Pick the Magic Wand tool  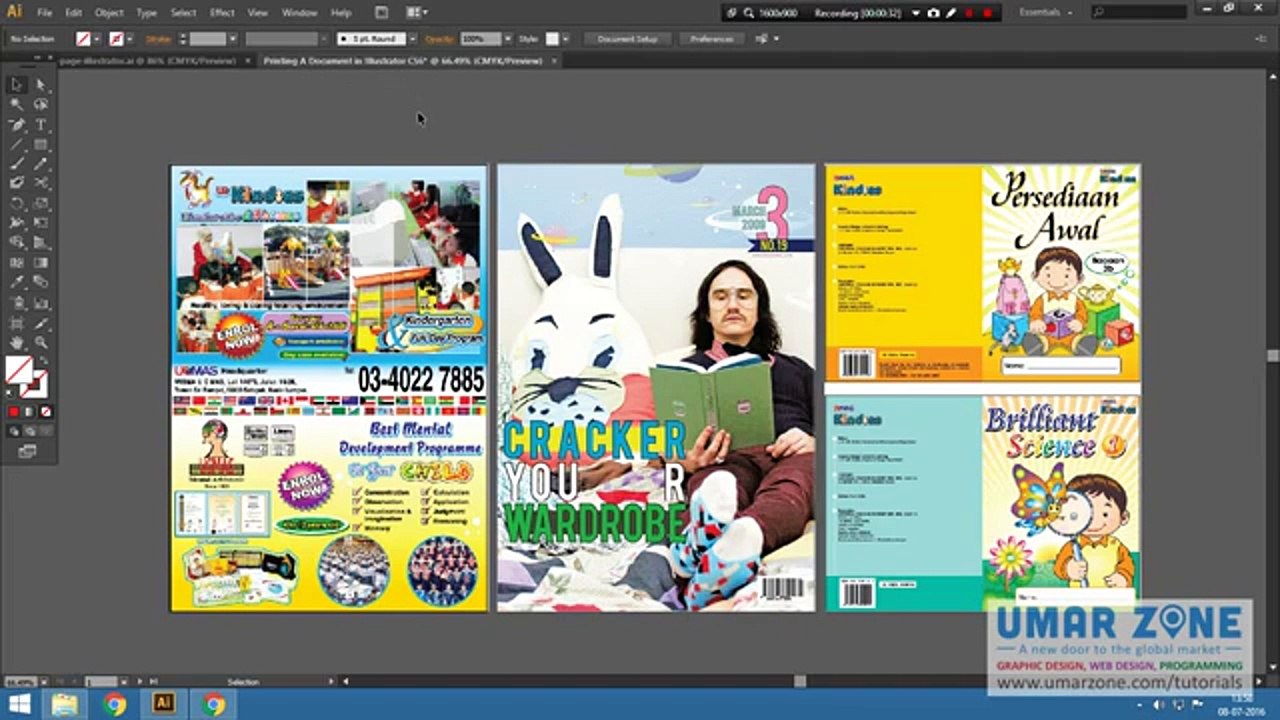(x=17, y=105)
